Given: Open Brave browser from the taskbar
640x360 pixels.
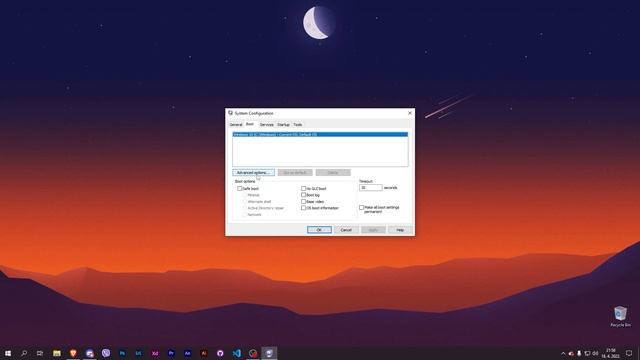Looking at the screenshot, I should [x=73, y=353].
